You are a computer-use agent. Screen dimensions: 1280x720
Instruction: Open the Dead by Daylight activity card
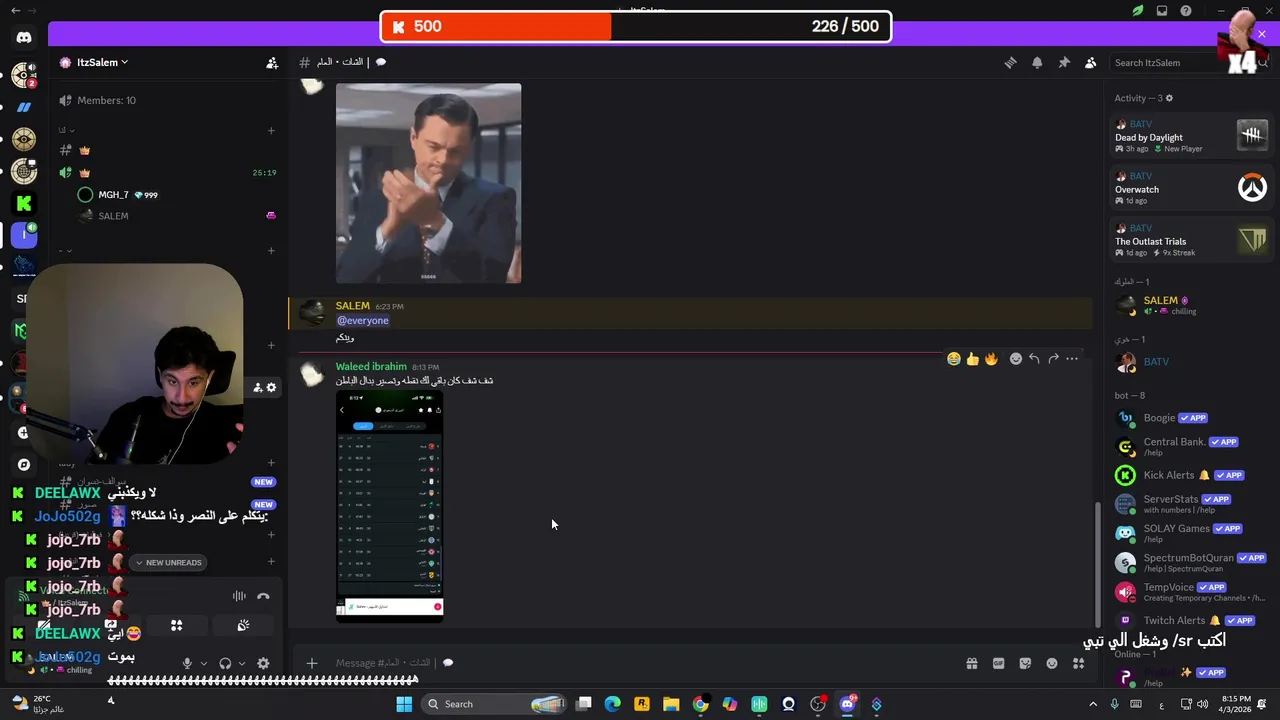1190,135
